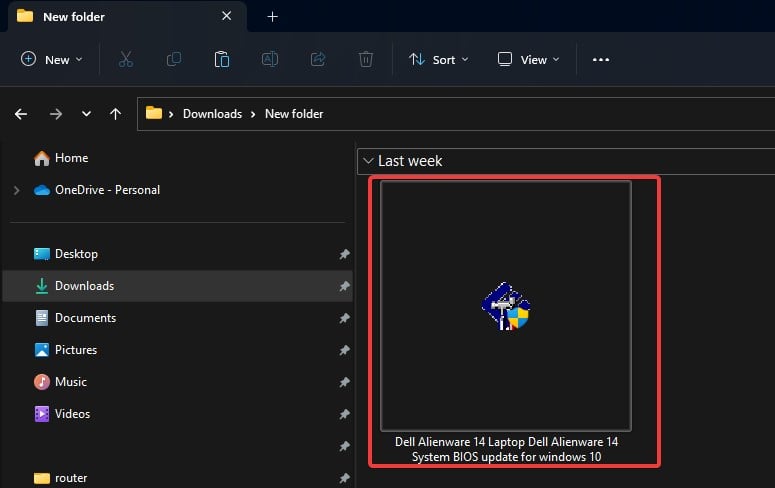Select the New folder tab
Image resolution: width=775 pixels, height=488 pixels.
[127, 17]
